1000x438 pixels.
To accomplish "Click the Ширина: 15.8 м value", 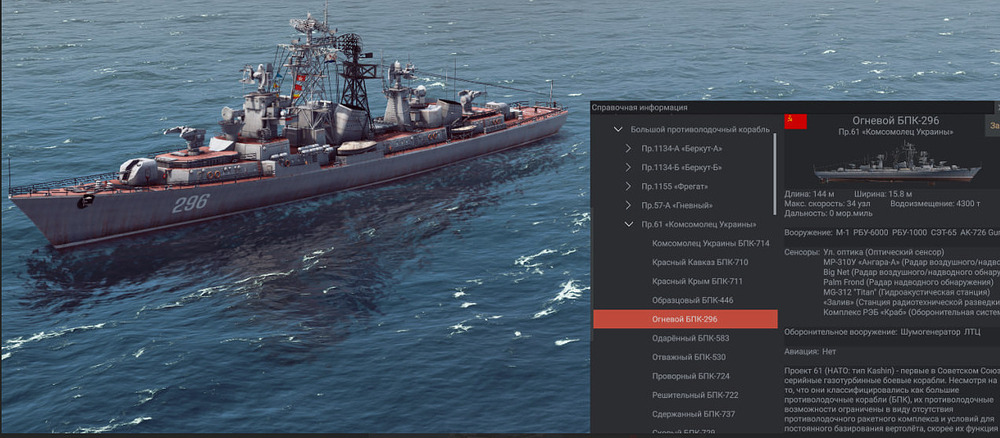I will [882, 194].
